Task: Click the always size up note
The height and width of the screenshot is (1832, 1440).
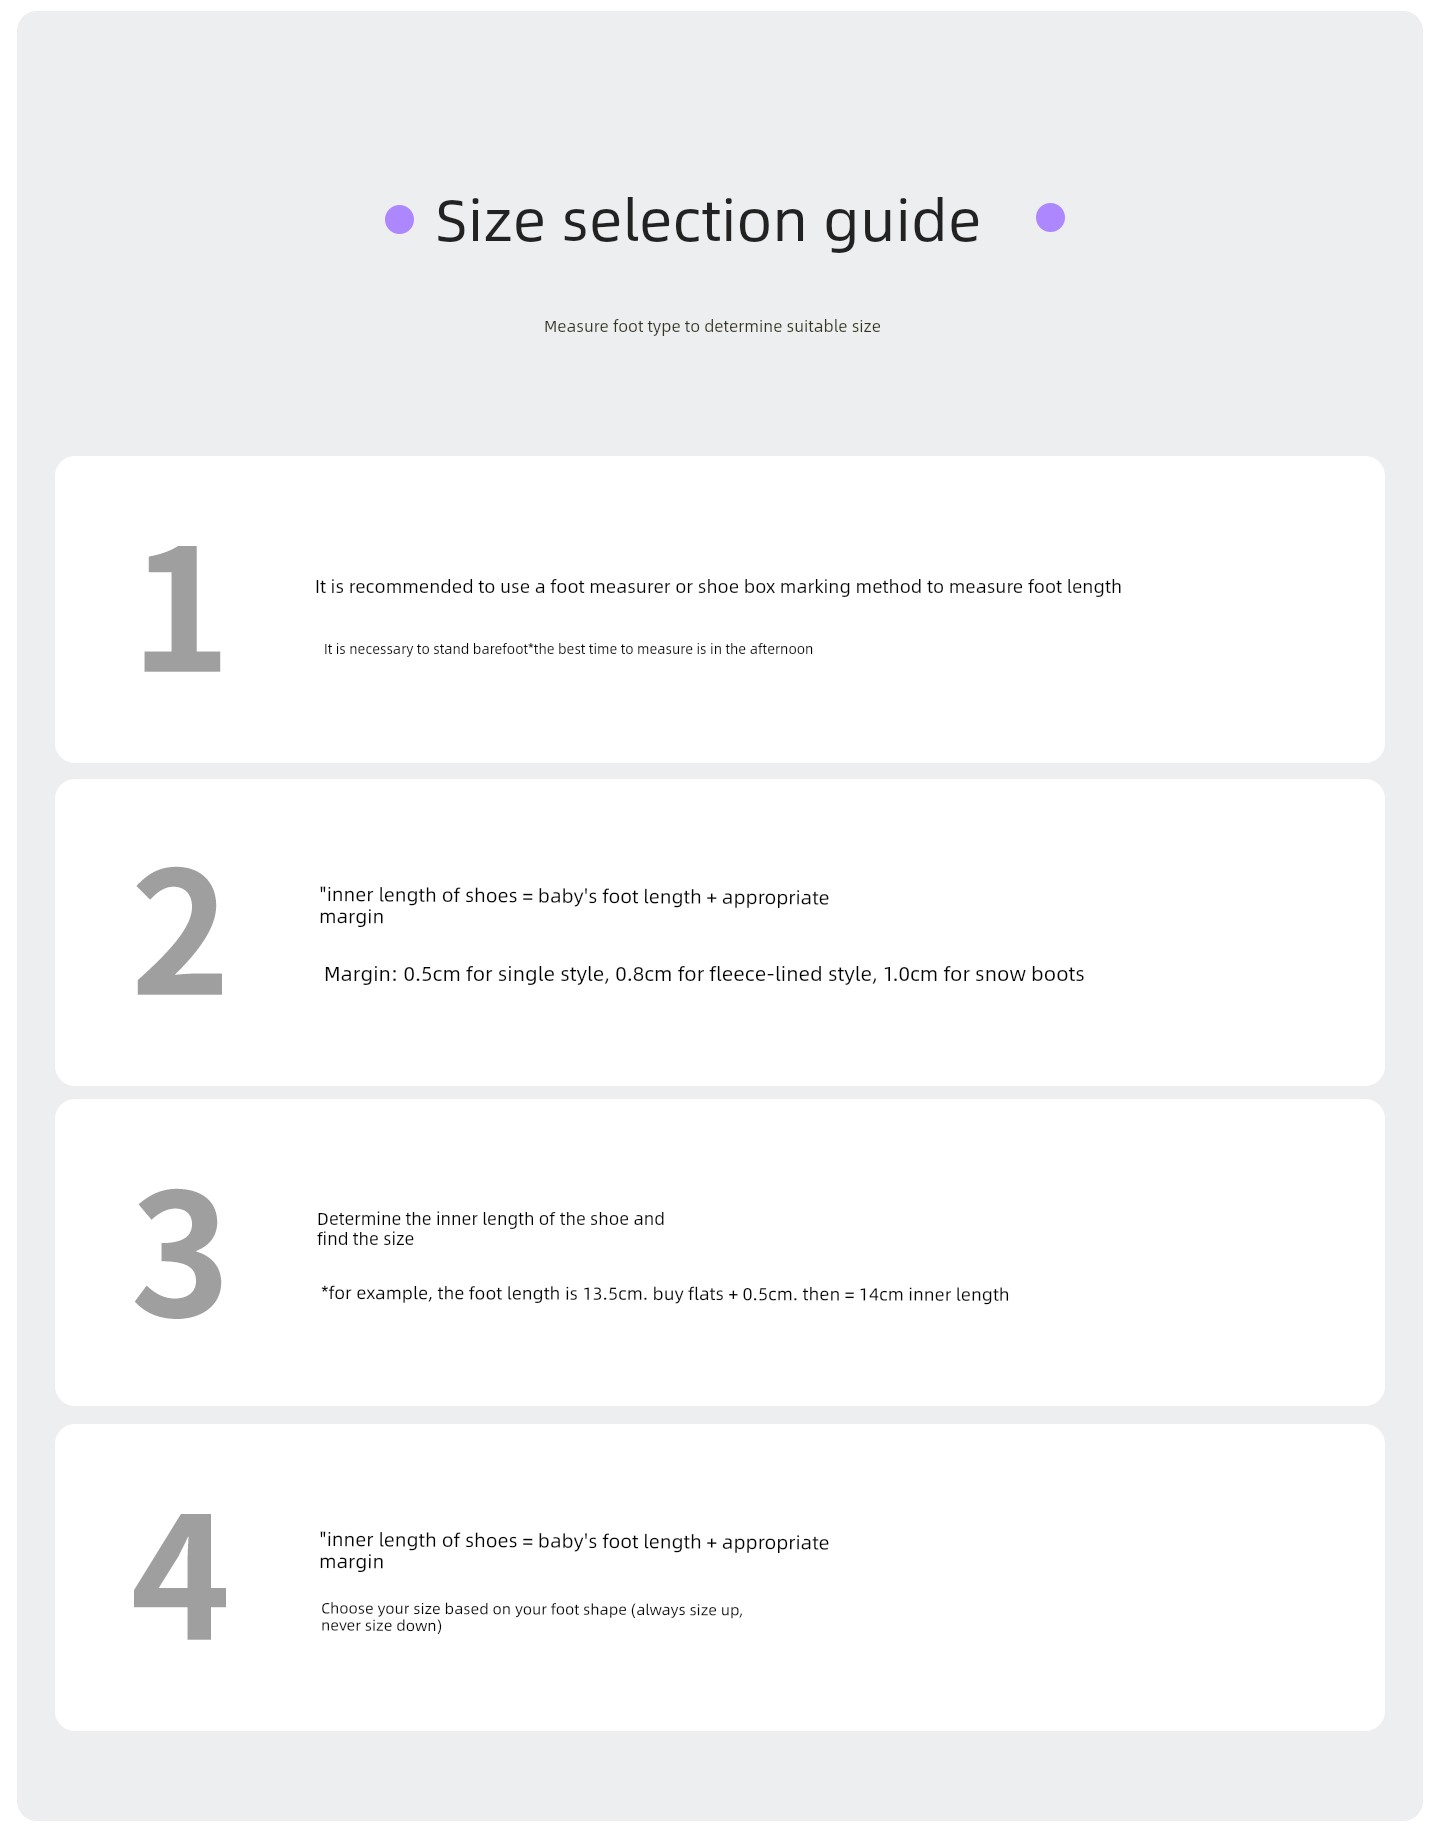Action: (x=532, y=1617)
